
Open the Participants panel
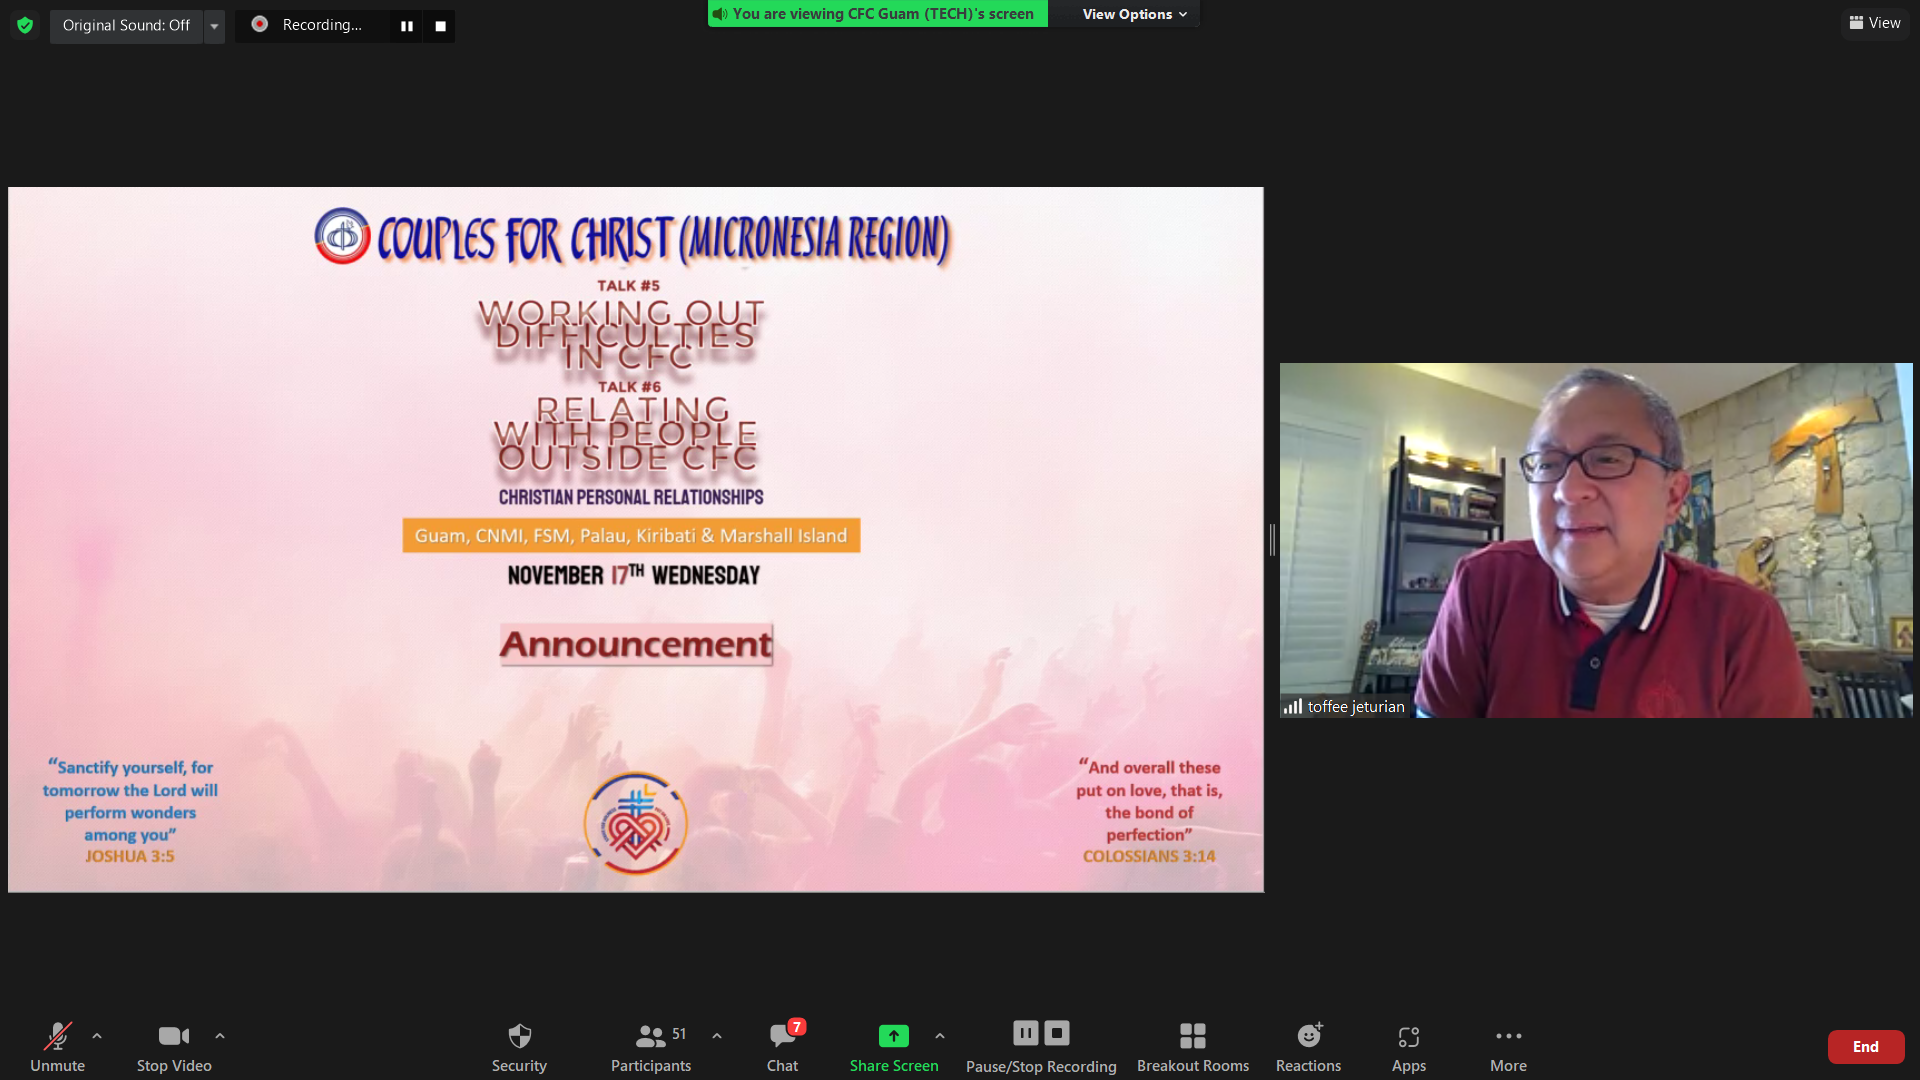click(x=651, y=1046)
